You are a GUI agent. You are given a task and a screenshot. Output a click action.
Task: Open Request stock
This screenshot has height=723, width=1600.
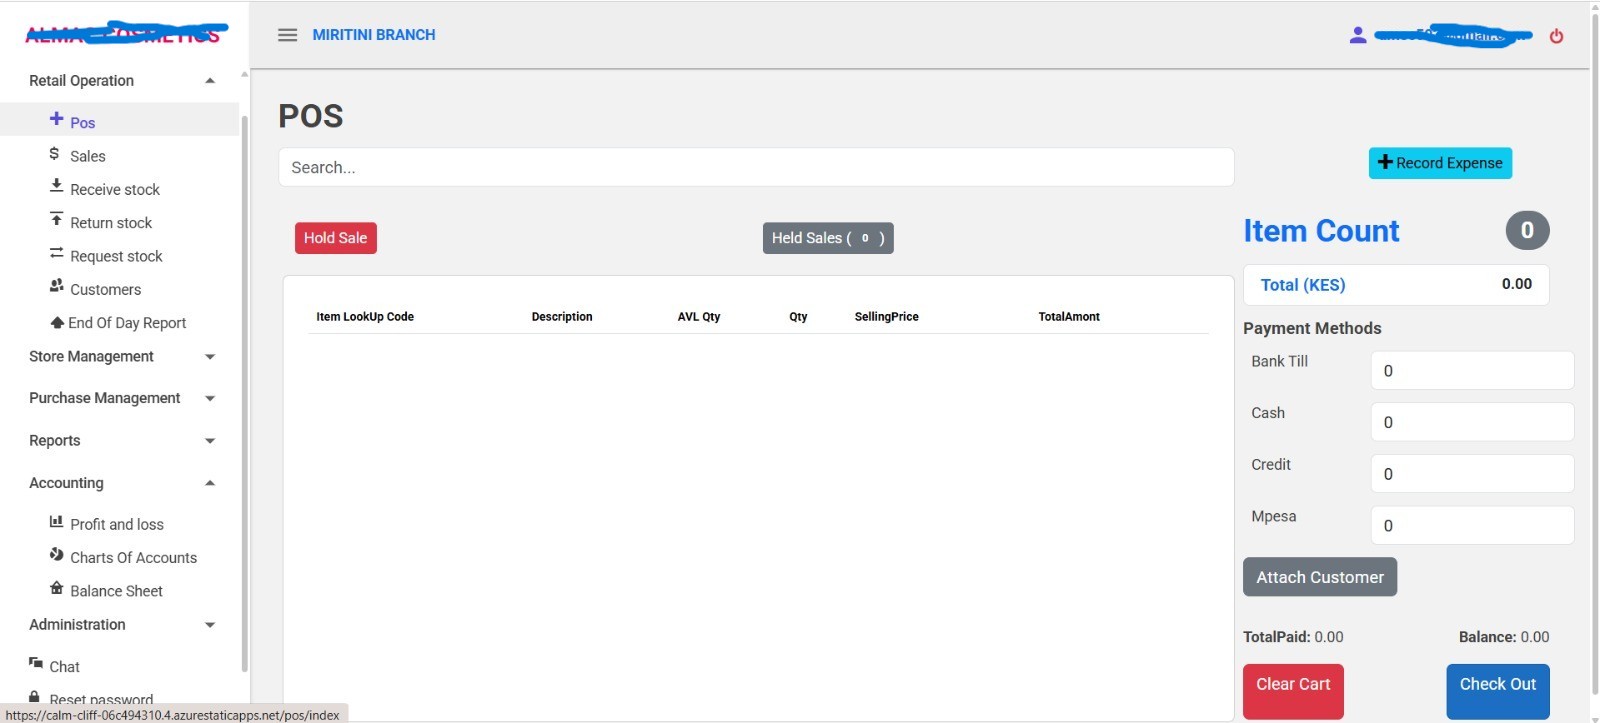116,256
